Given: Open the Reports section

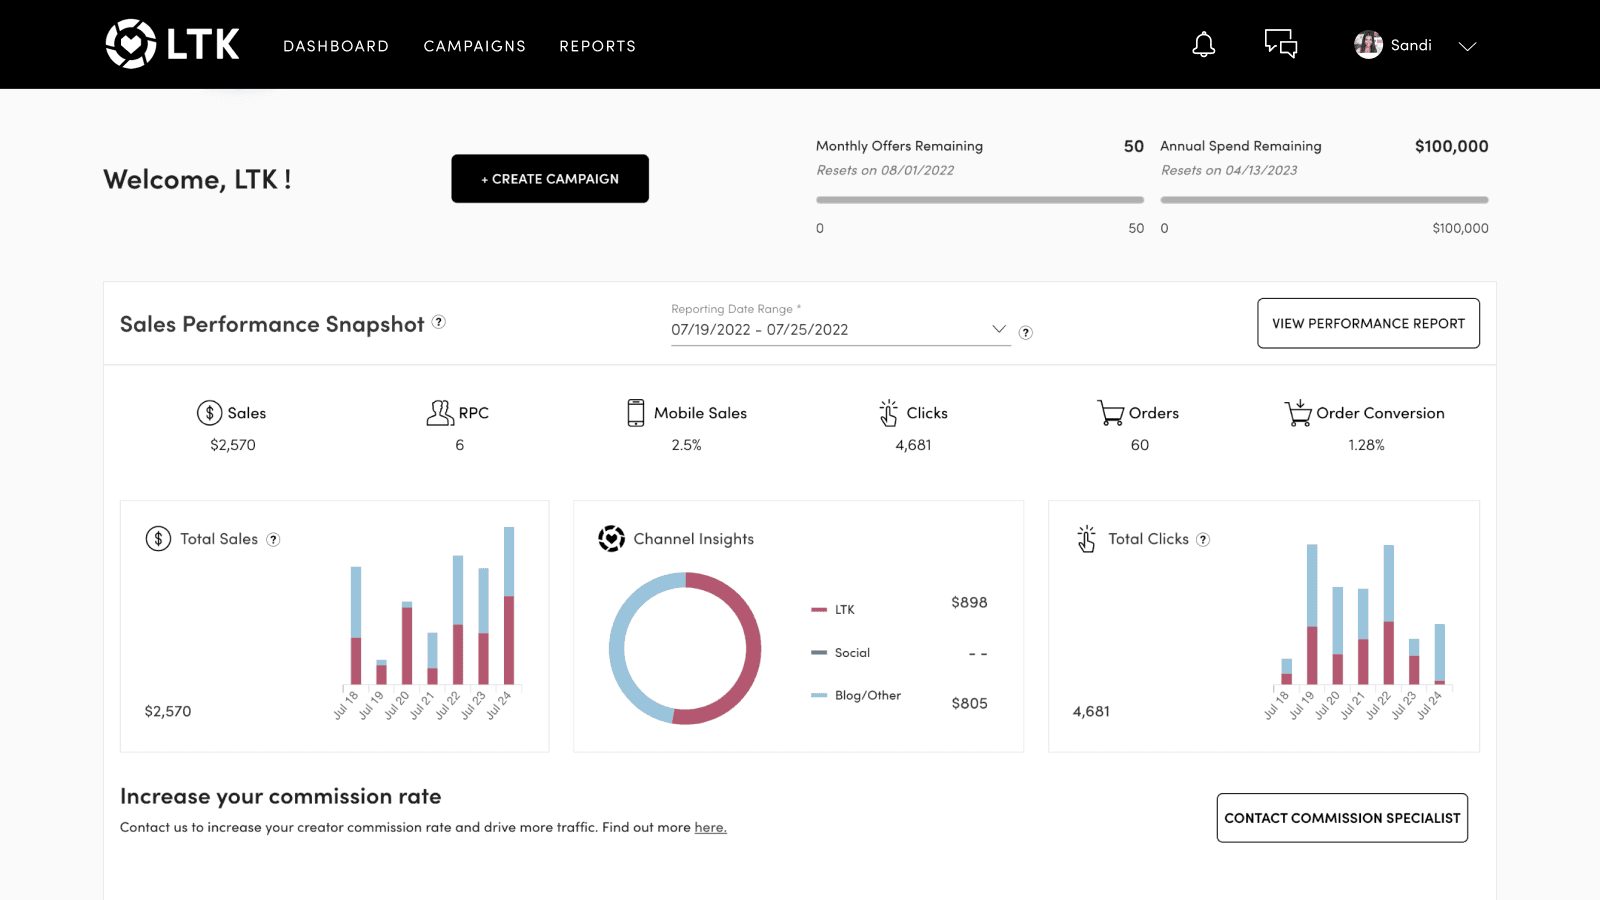Looking at the screenshot, I should (x=597, y=46).
